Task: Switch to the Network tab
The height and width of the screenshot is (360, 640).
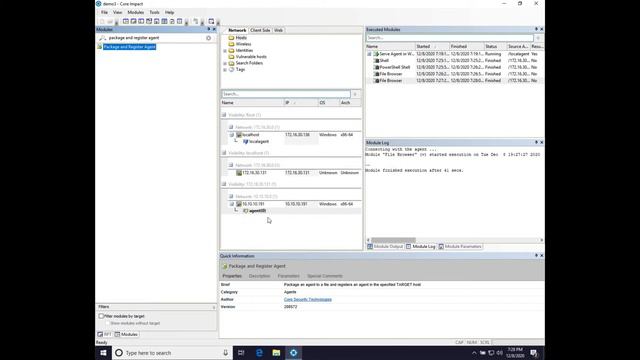Action: coord(237,30)
